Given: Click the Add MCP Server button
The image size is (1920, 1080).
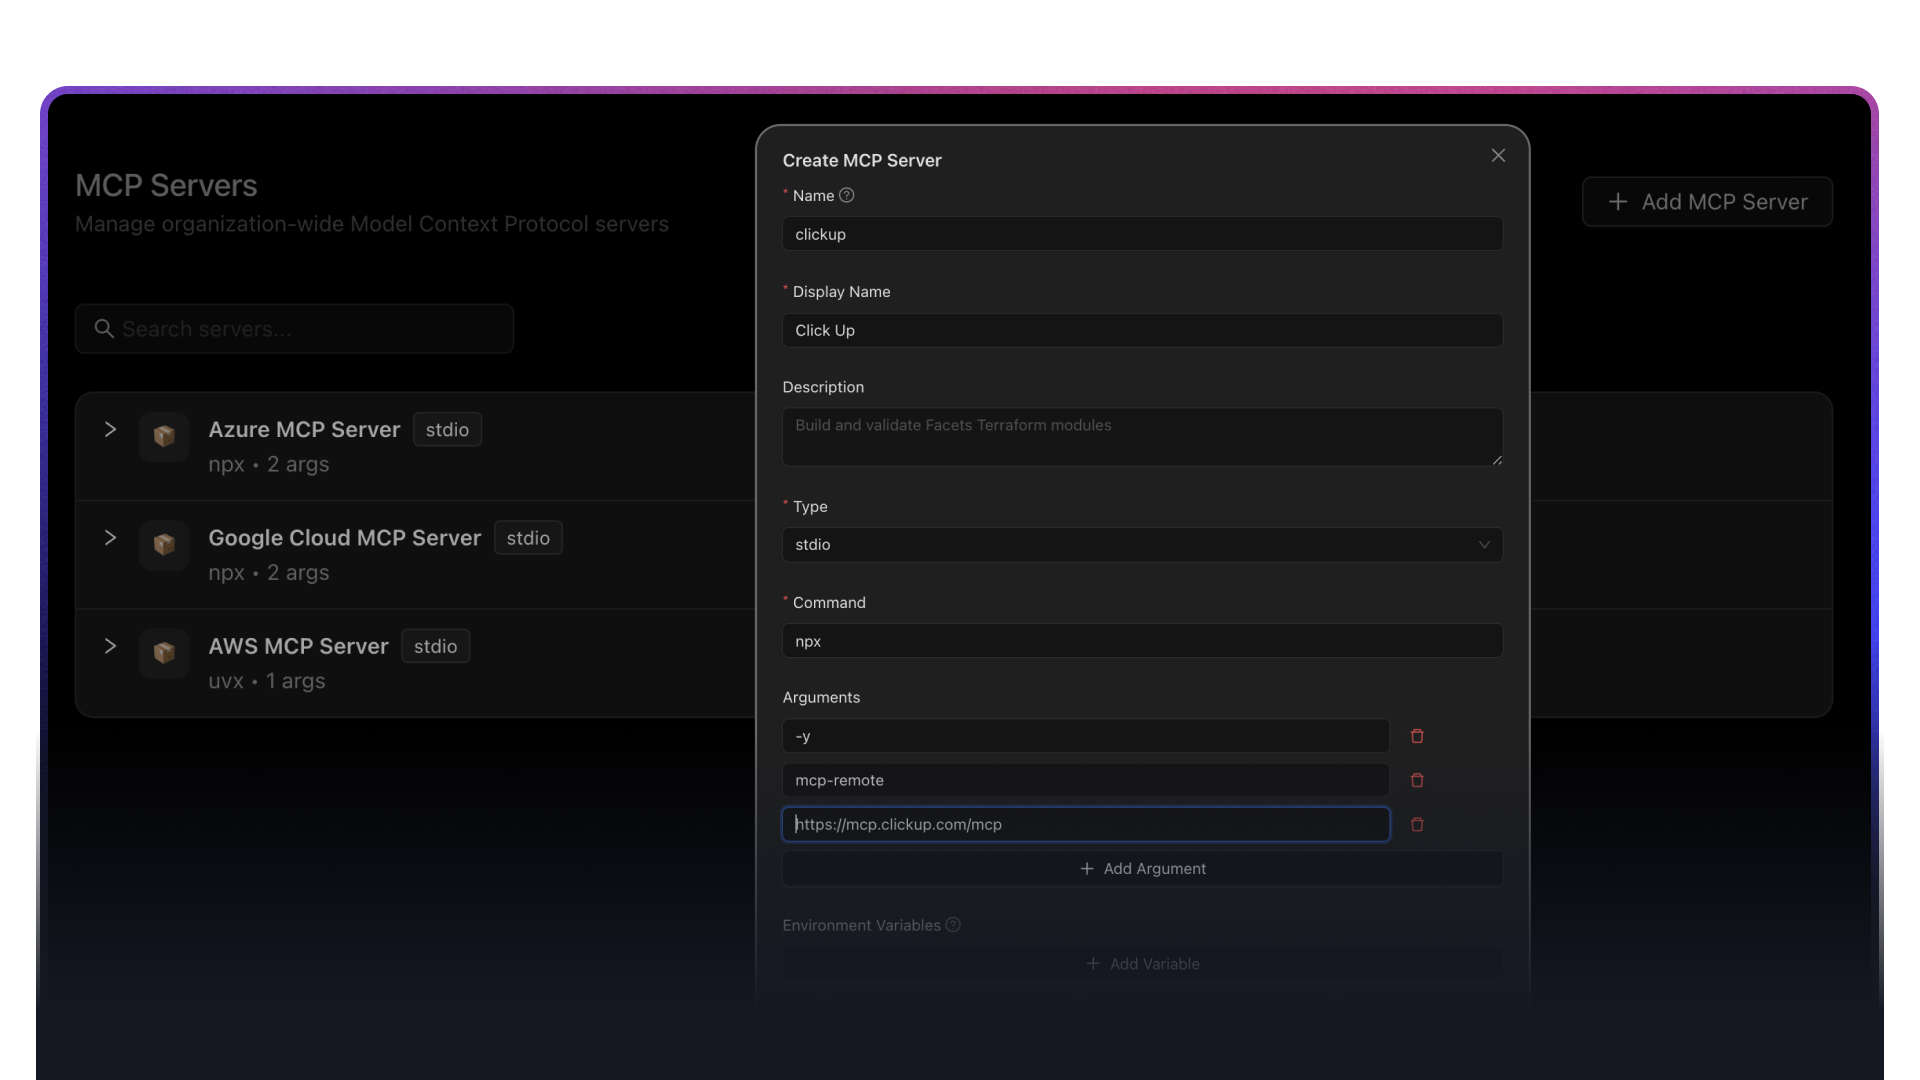Looking at the screenshot, I should pyautogui.click(x=1707, y=201).
